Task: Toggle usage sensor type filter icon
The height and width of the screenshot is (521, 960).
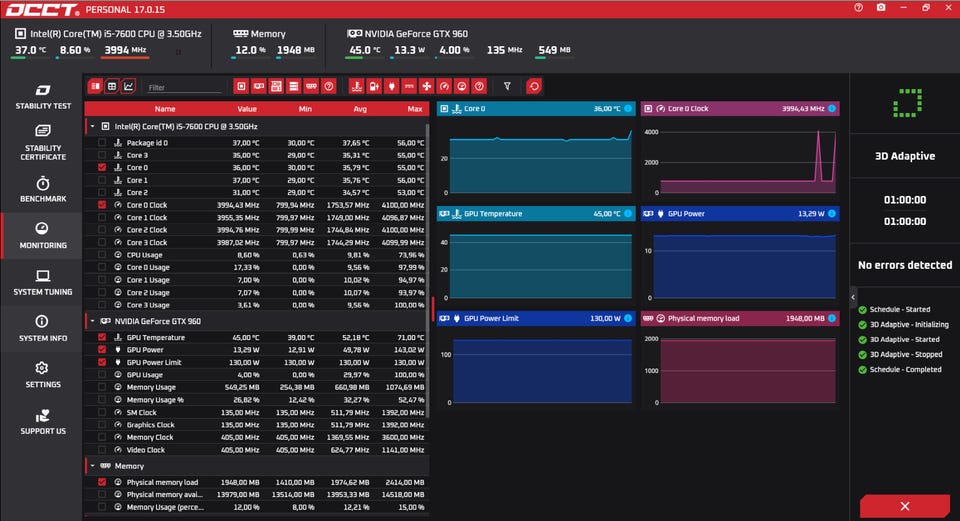Action: 462,86
